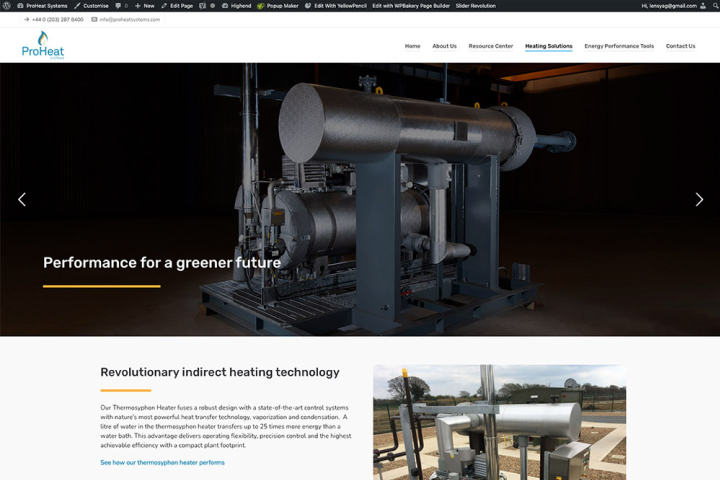Advance to the next slide with right arrow
This screenshot has height=480, width=720.
[699, 199]
